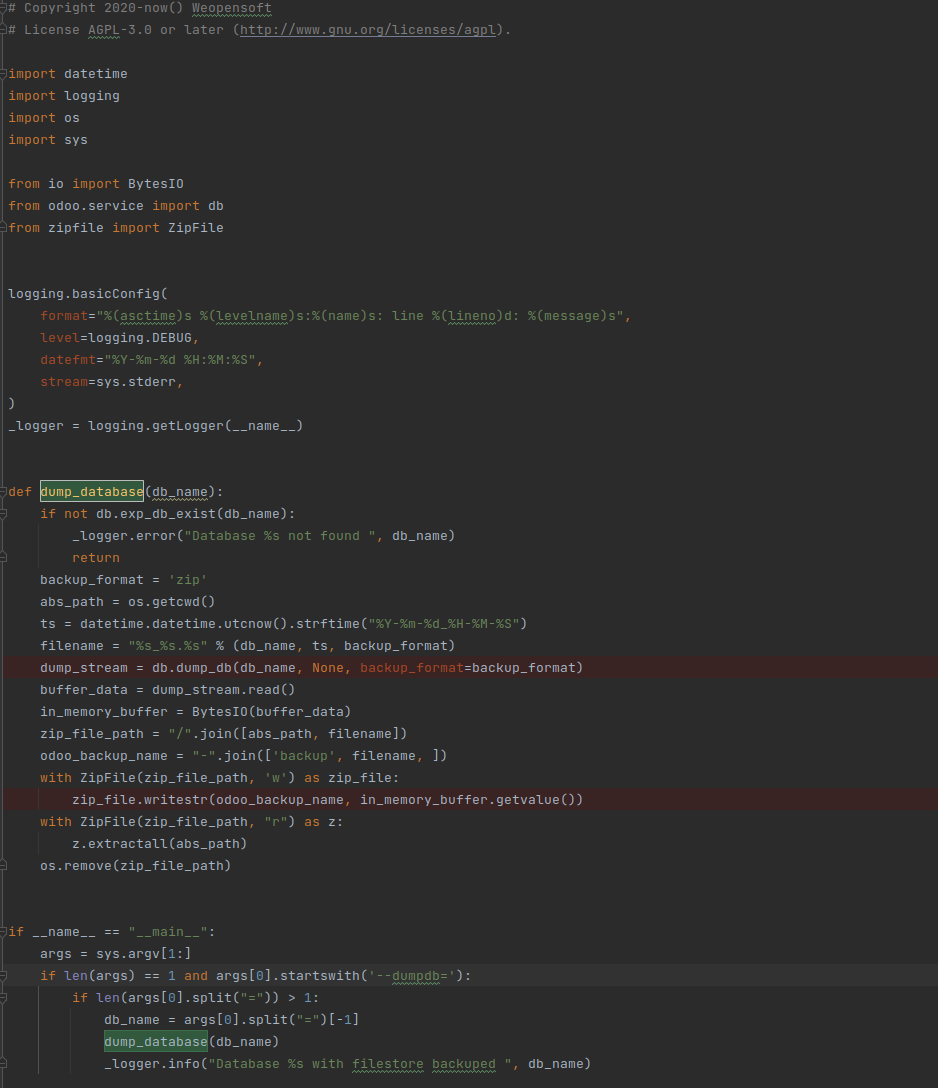Click 'dump_stream.read()' in buffer_data line
Screen dimensions: 938x1088
pos(223,690)
